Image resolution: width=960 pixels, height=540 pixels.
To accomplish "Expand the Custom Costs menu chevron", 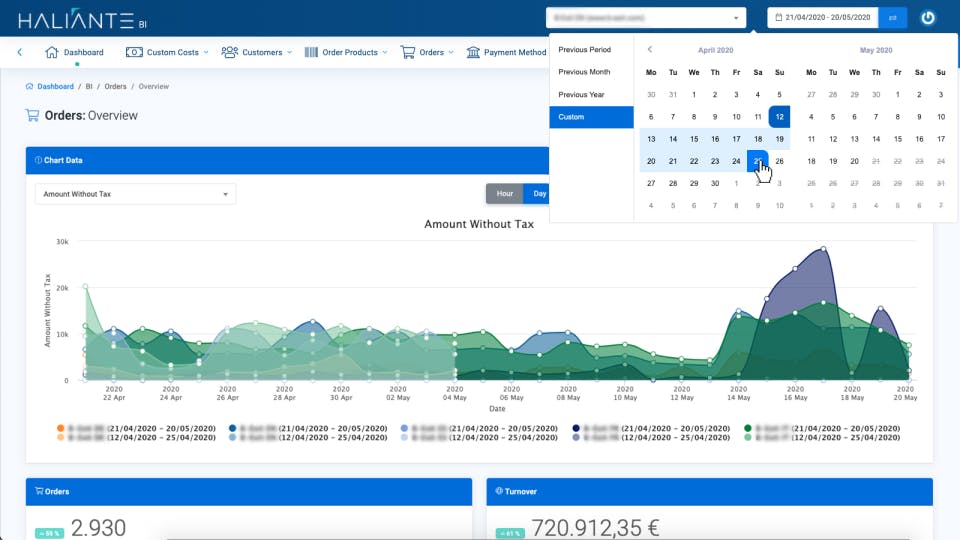I will [x=206, y=53].
